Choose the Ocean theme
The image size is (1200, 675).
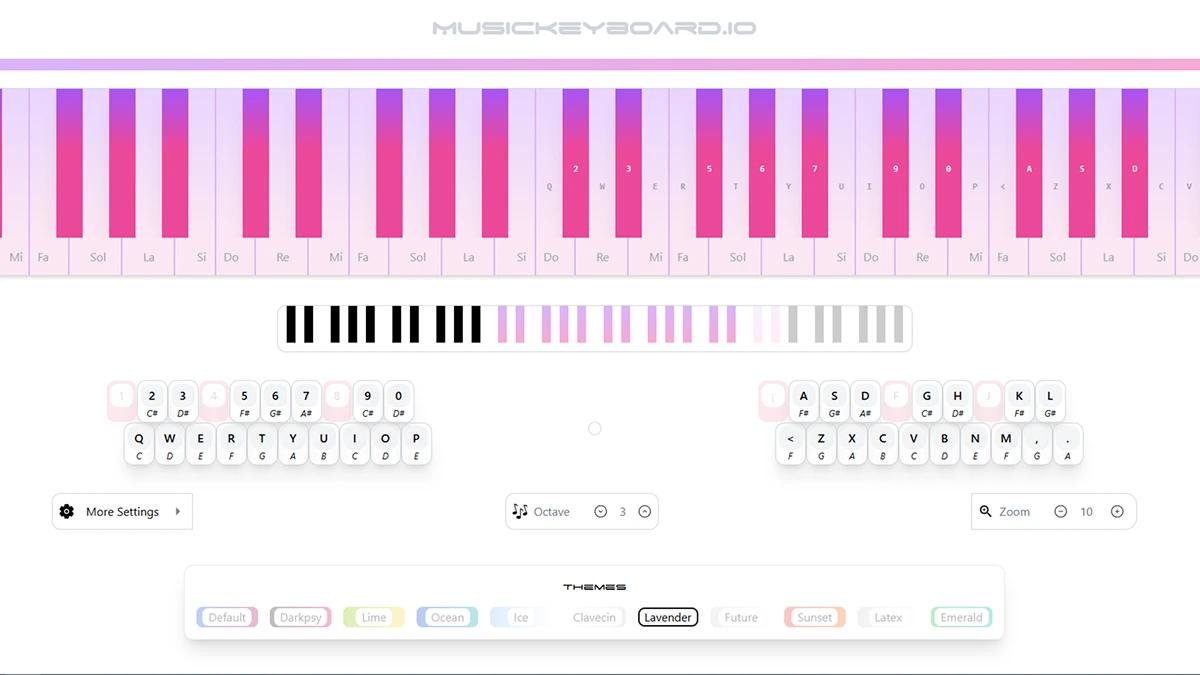448,617
